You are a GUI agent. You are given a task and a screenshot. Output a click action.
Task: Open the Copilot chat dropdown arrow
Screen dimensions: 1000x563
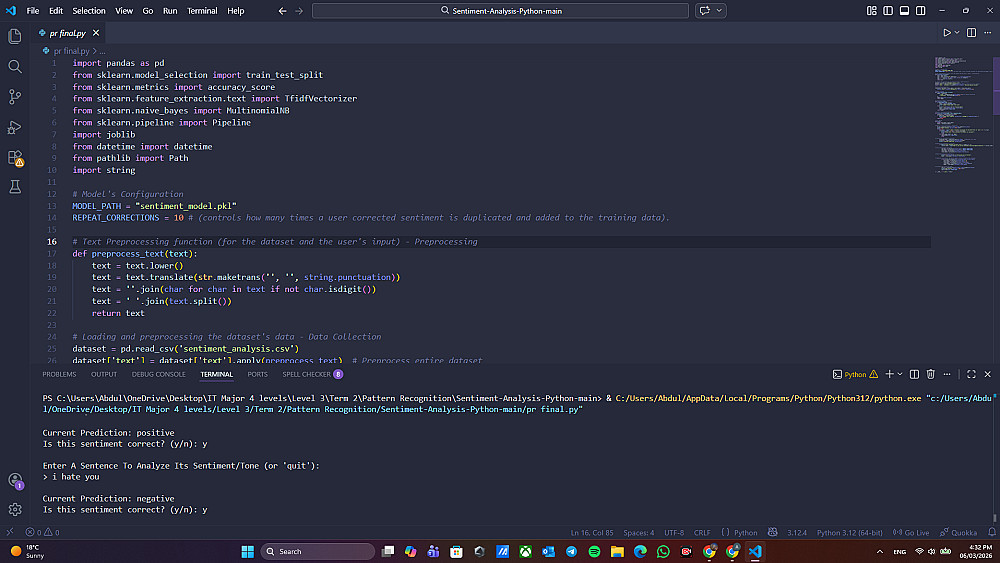(717, 11)
